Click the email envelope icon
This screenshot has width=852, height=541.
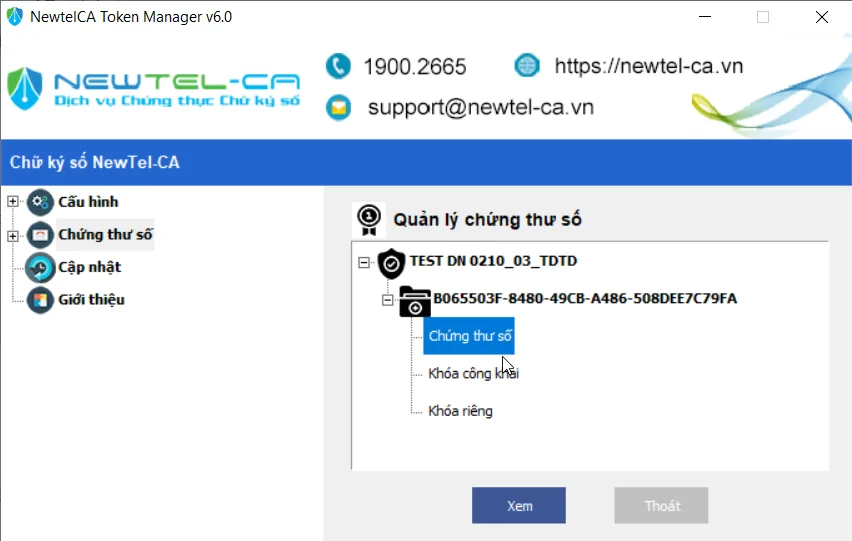coord(338,108)
